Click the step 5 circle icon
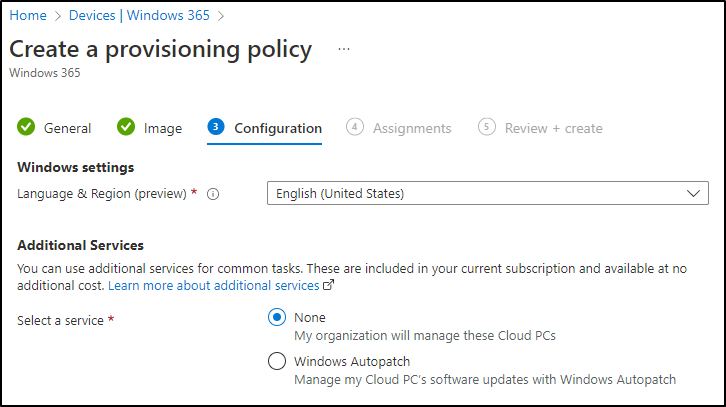This screenshot has width=726, height=407. [x=487, y=127]
